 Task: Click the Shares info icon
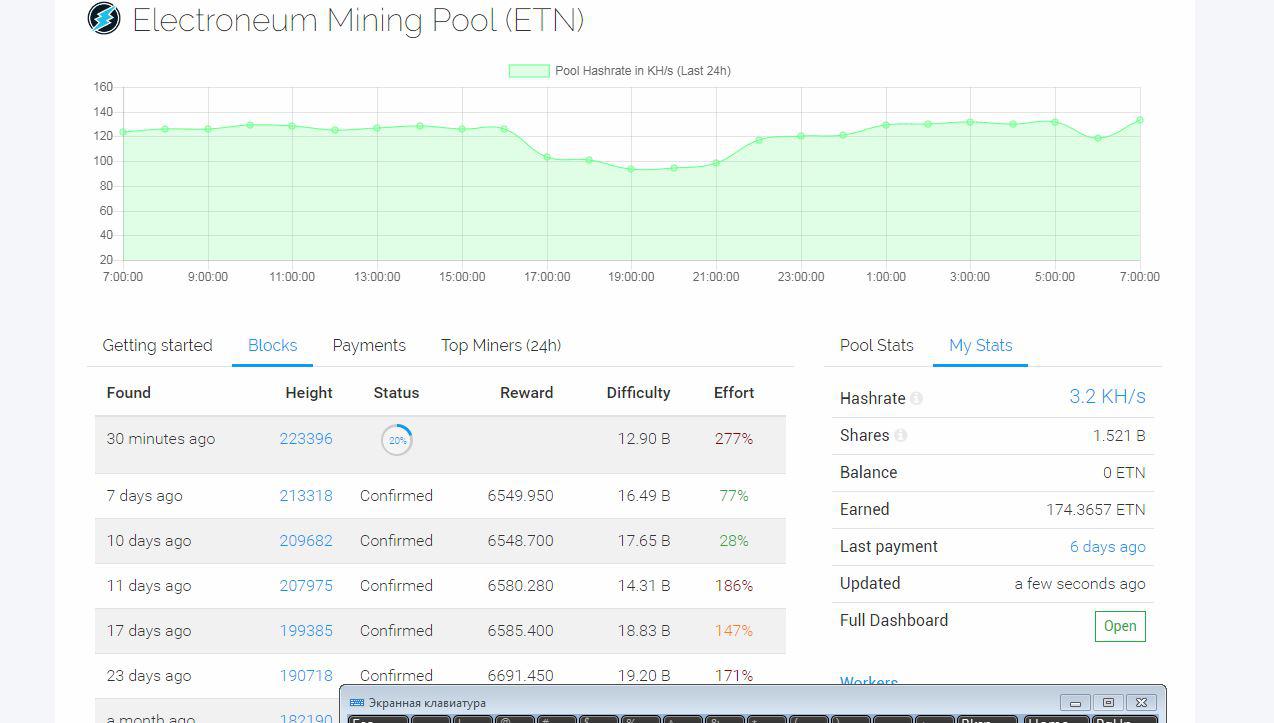point(901,435)
